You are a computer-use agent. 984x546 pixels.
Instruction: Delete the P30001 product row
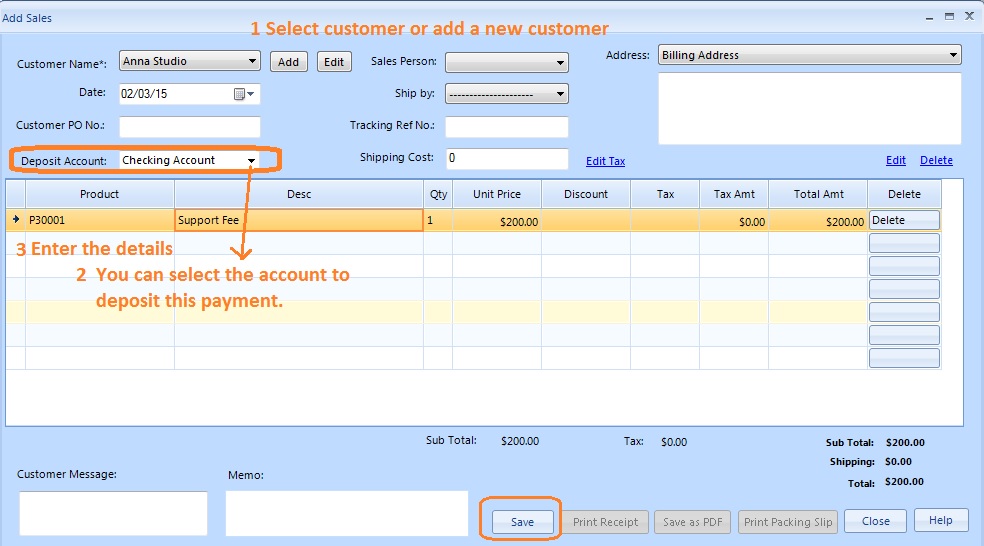pos(904,220)
